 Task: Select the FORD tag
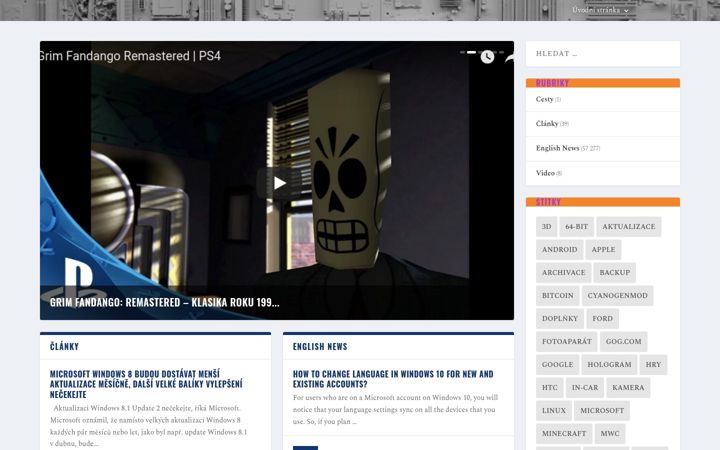click(602, 318)
